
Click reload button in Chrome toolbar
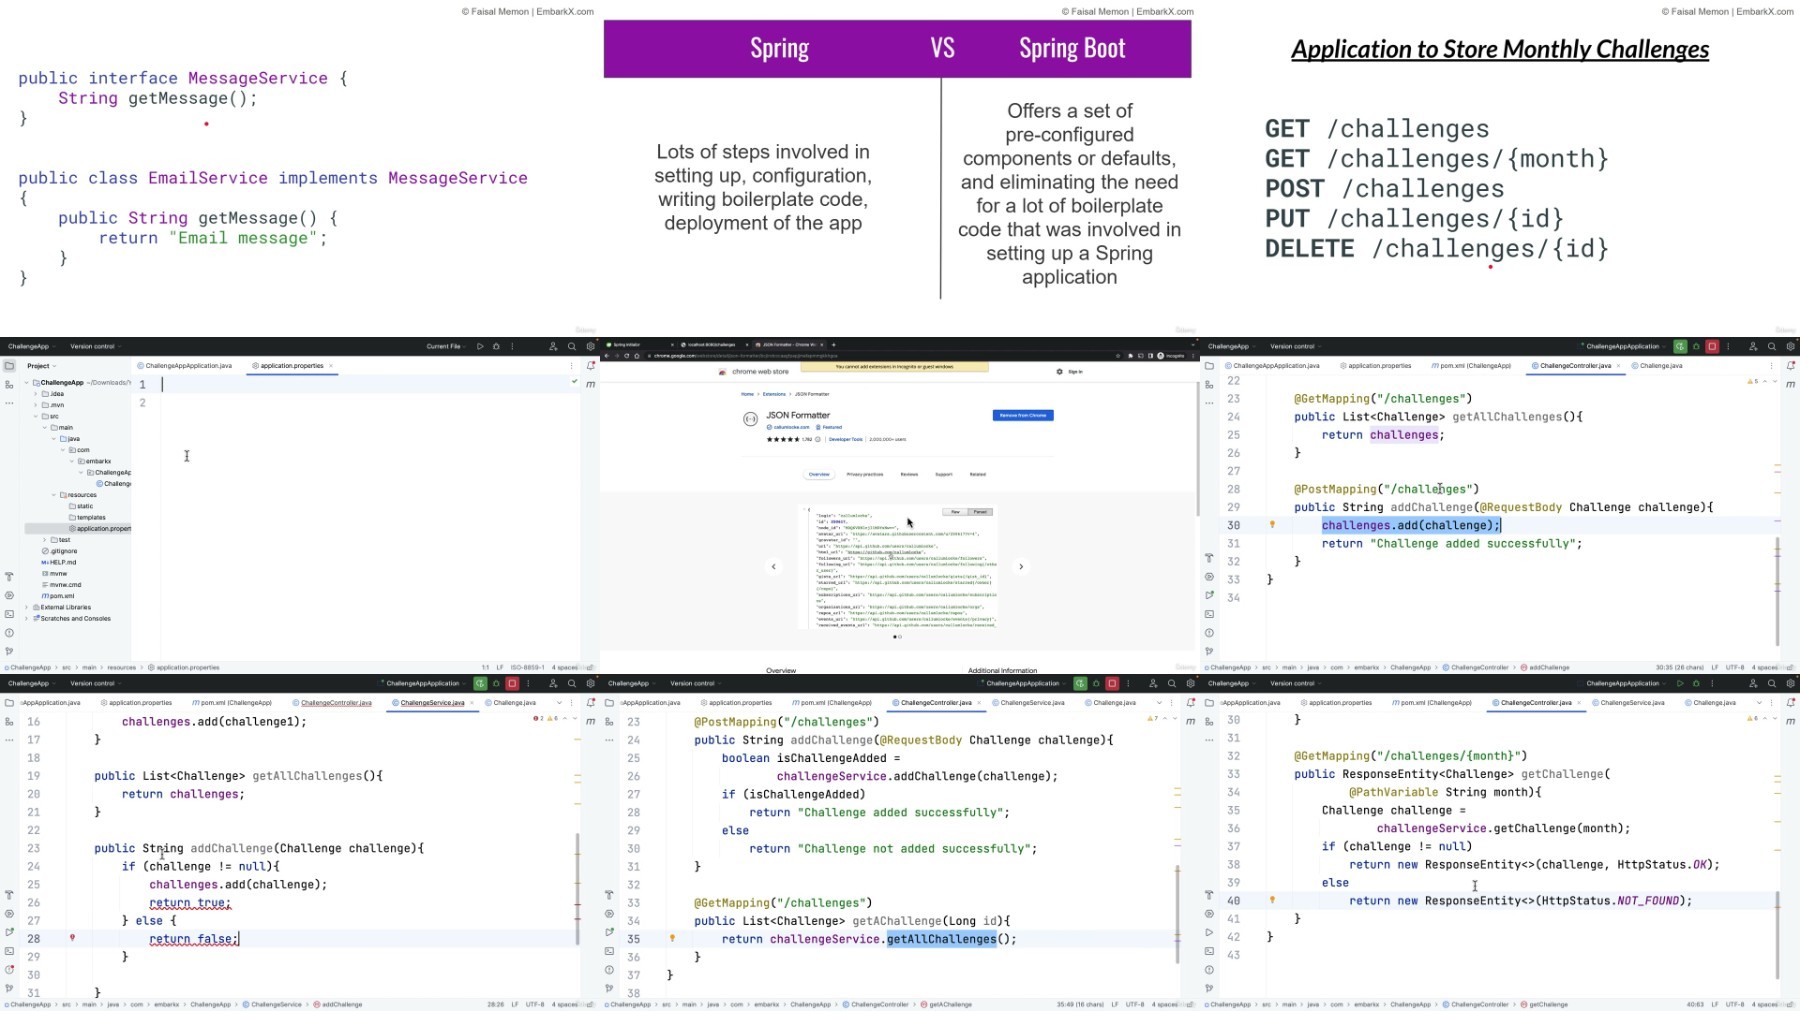click(x=627, y=356)
